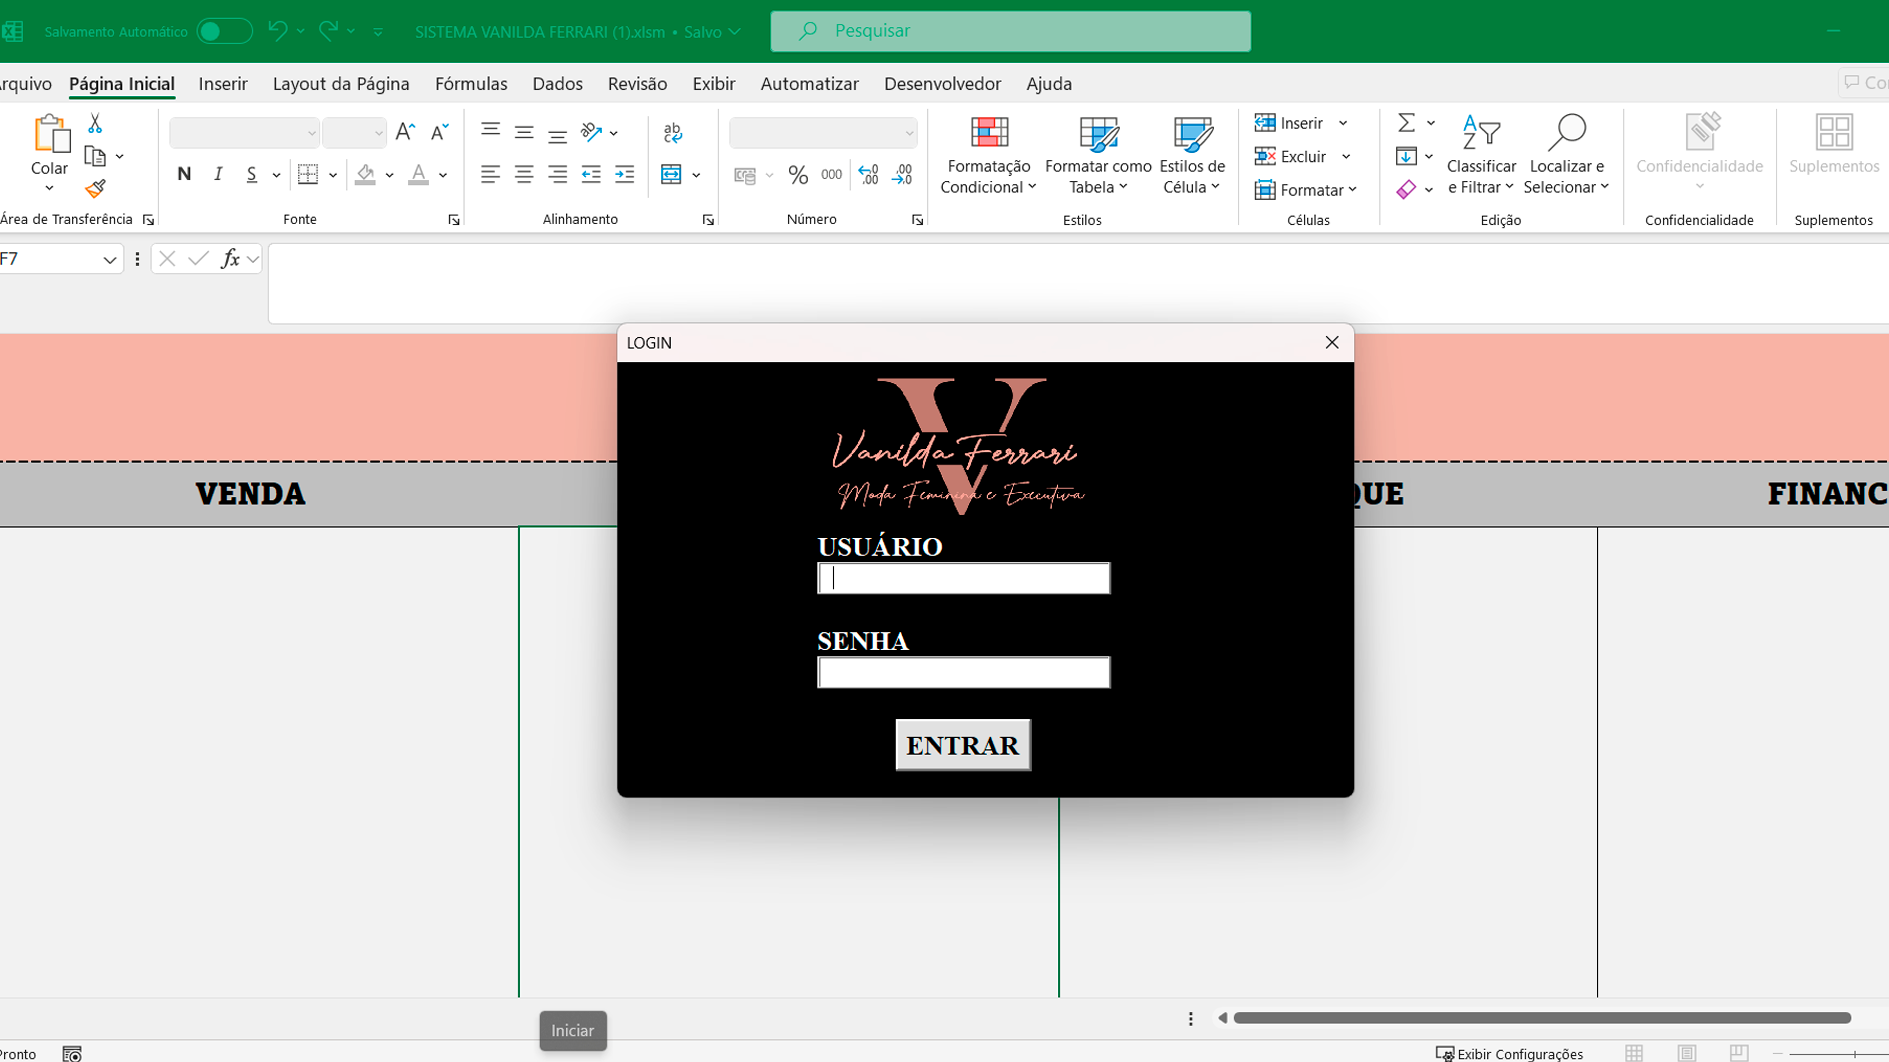1889x1062 pixels.
Task: Open the Revisão tab
Action: (x=637, y=84)
